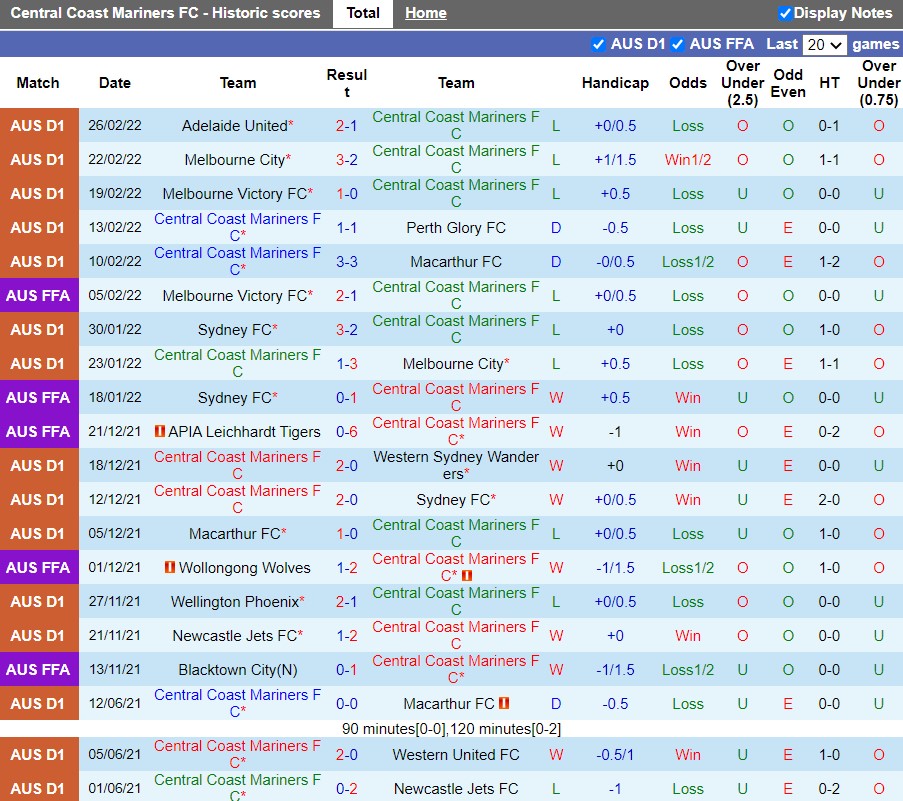
Task: Uncheck the AUS D1 league filter
Action: coord(598,44)
